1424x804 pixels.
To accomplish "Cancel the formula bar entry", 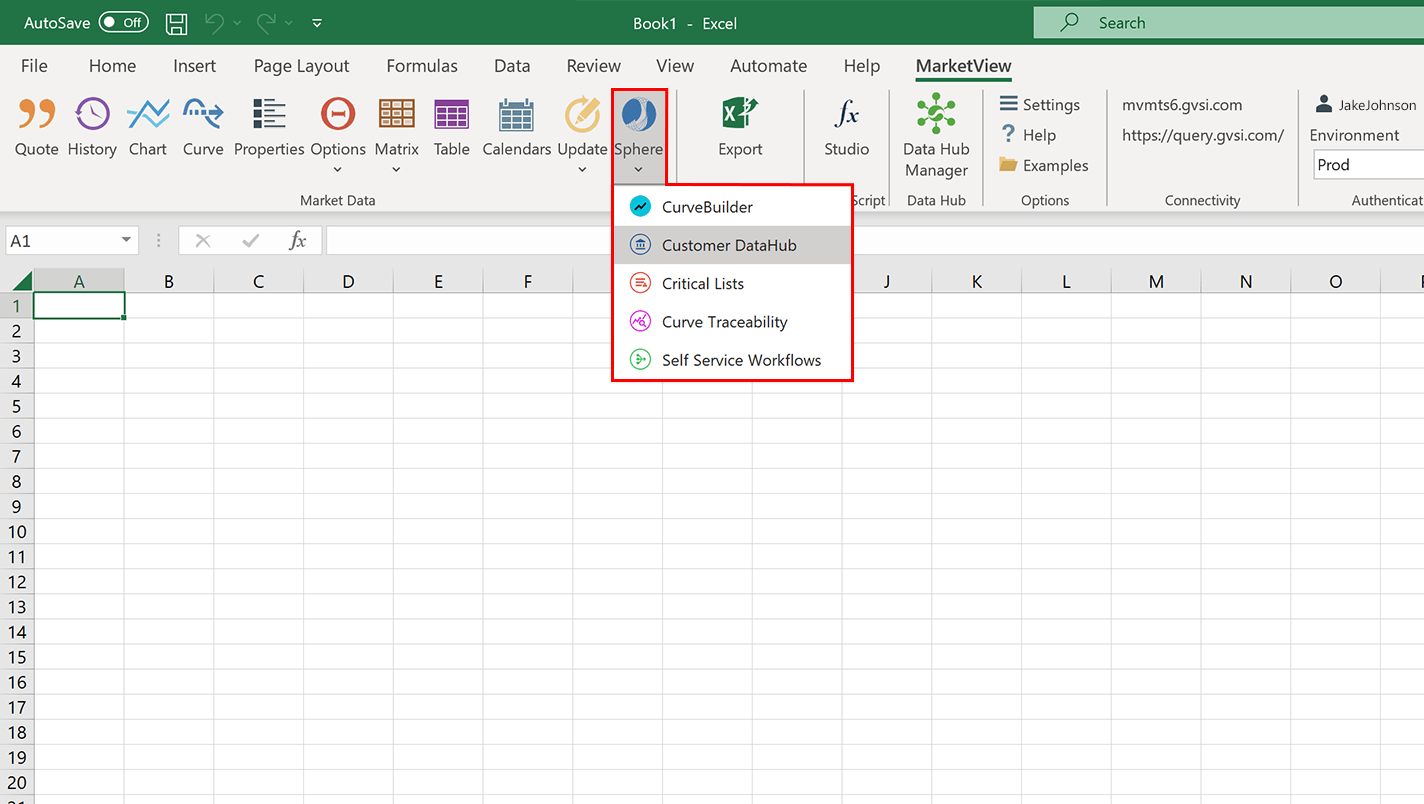I will point(203,240).
